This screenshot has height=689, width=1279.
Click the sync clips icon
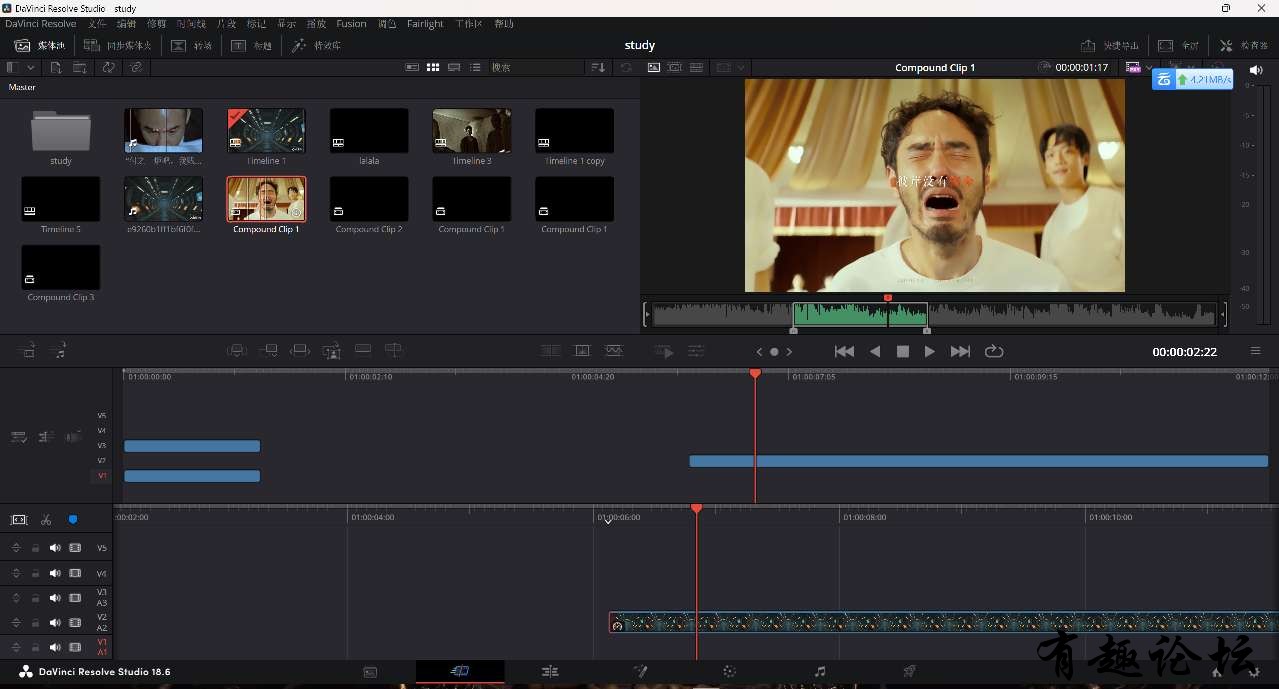click(108, 67)
